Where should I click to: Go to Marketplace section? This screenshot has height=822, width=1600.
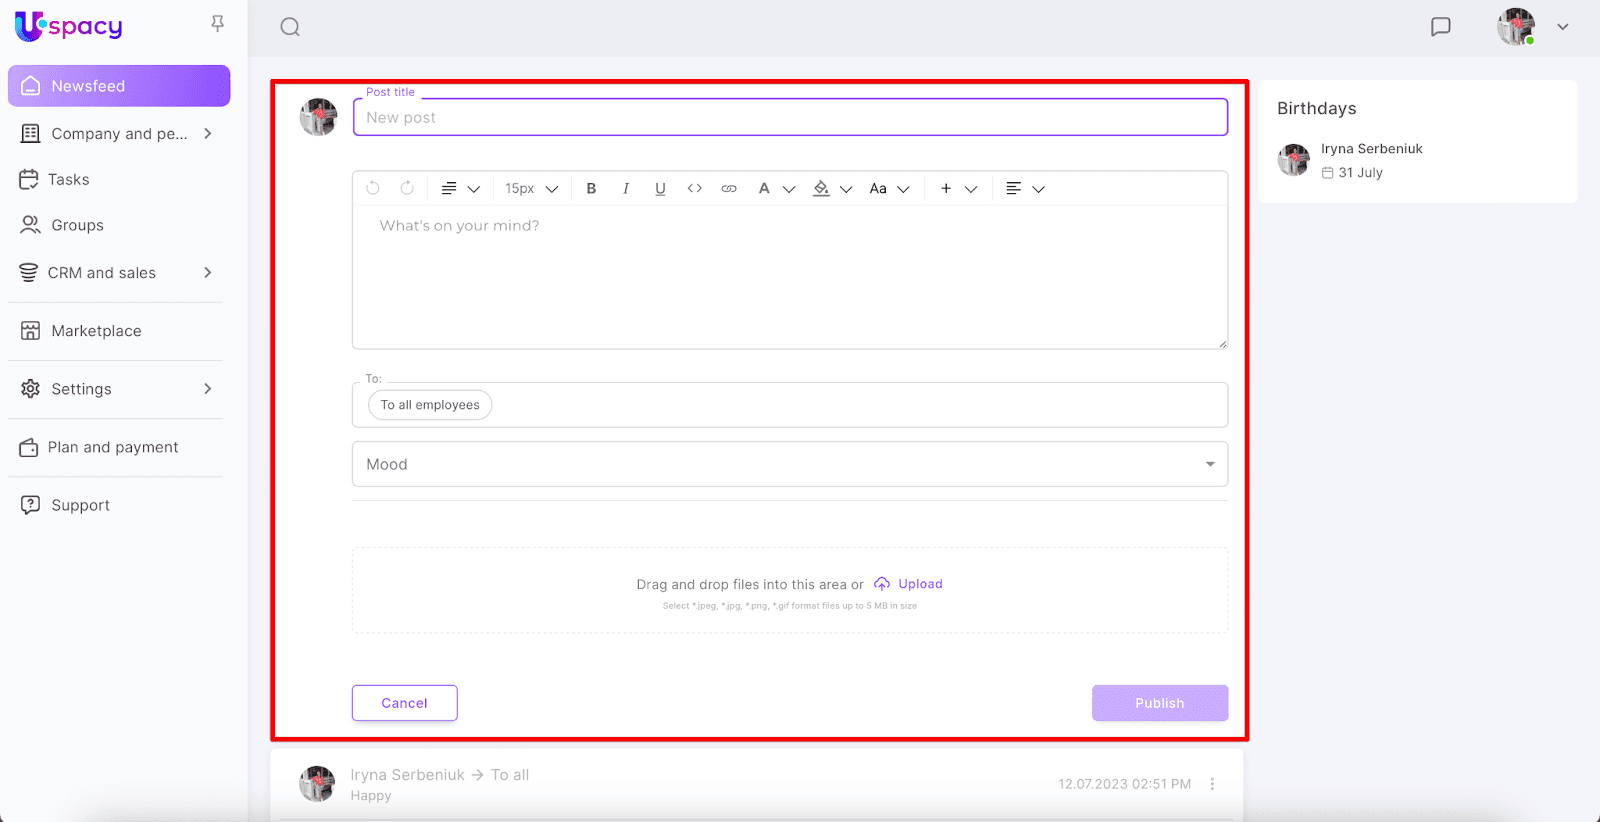96,331
